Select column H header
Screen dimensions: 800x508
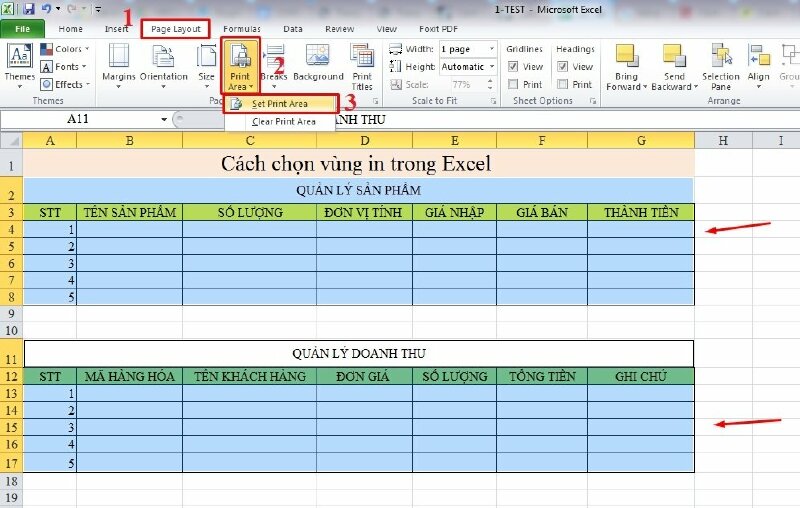(x=723, y=140)
